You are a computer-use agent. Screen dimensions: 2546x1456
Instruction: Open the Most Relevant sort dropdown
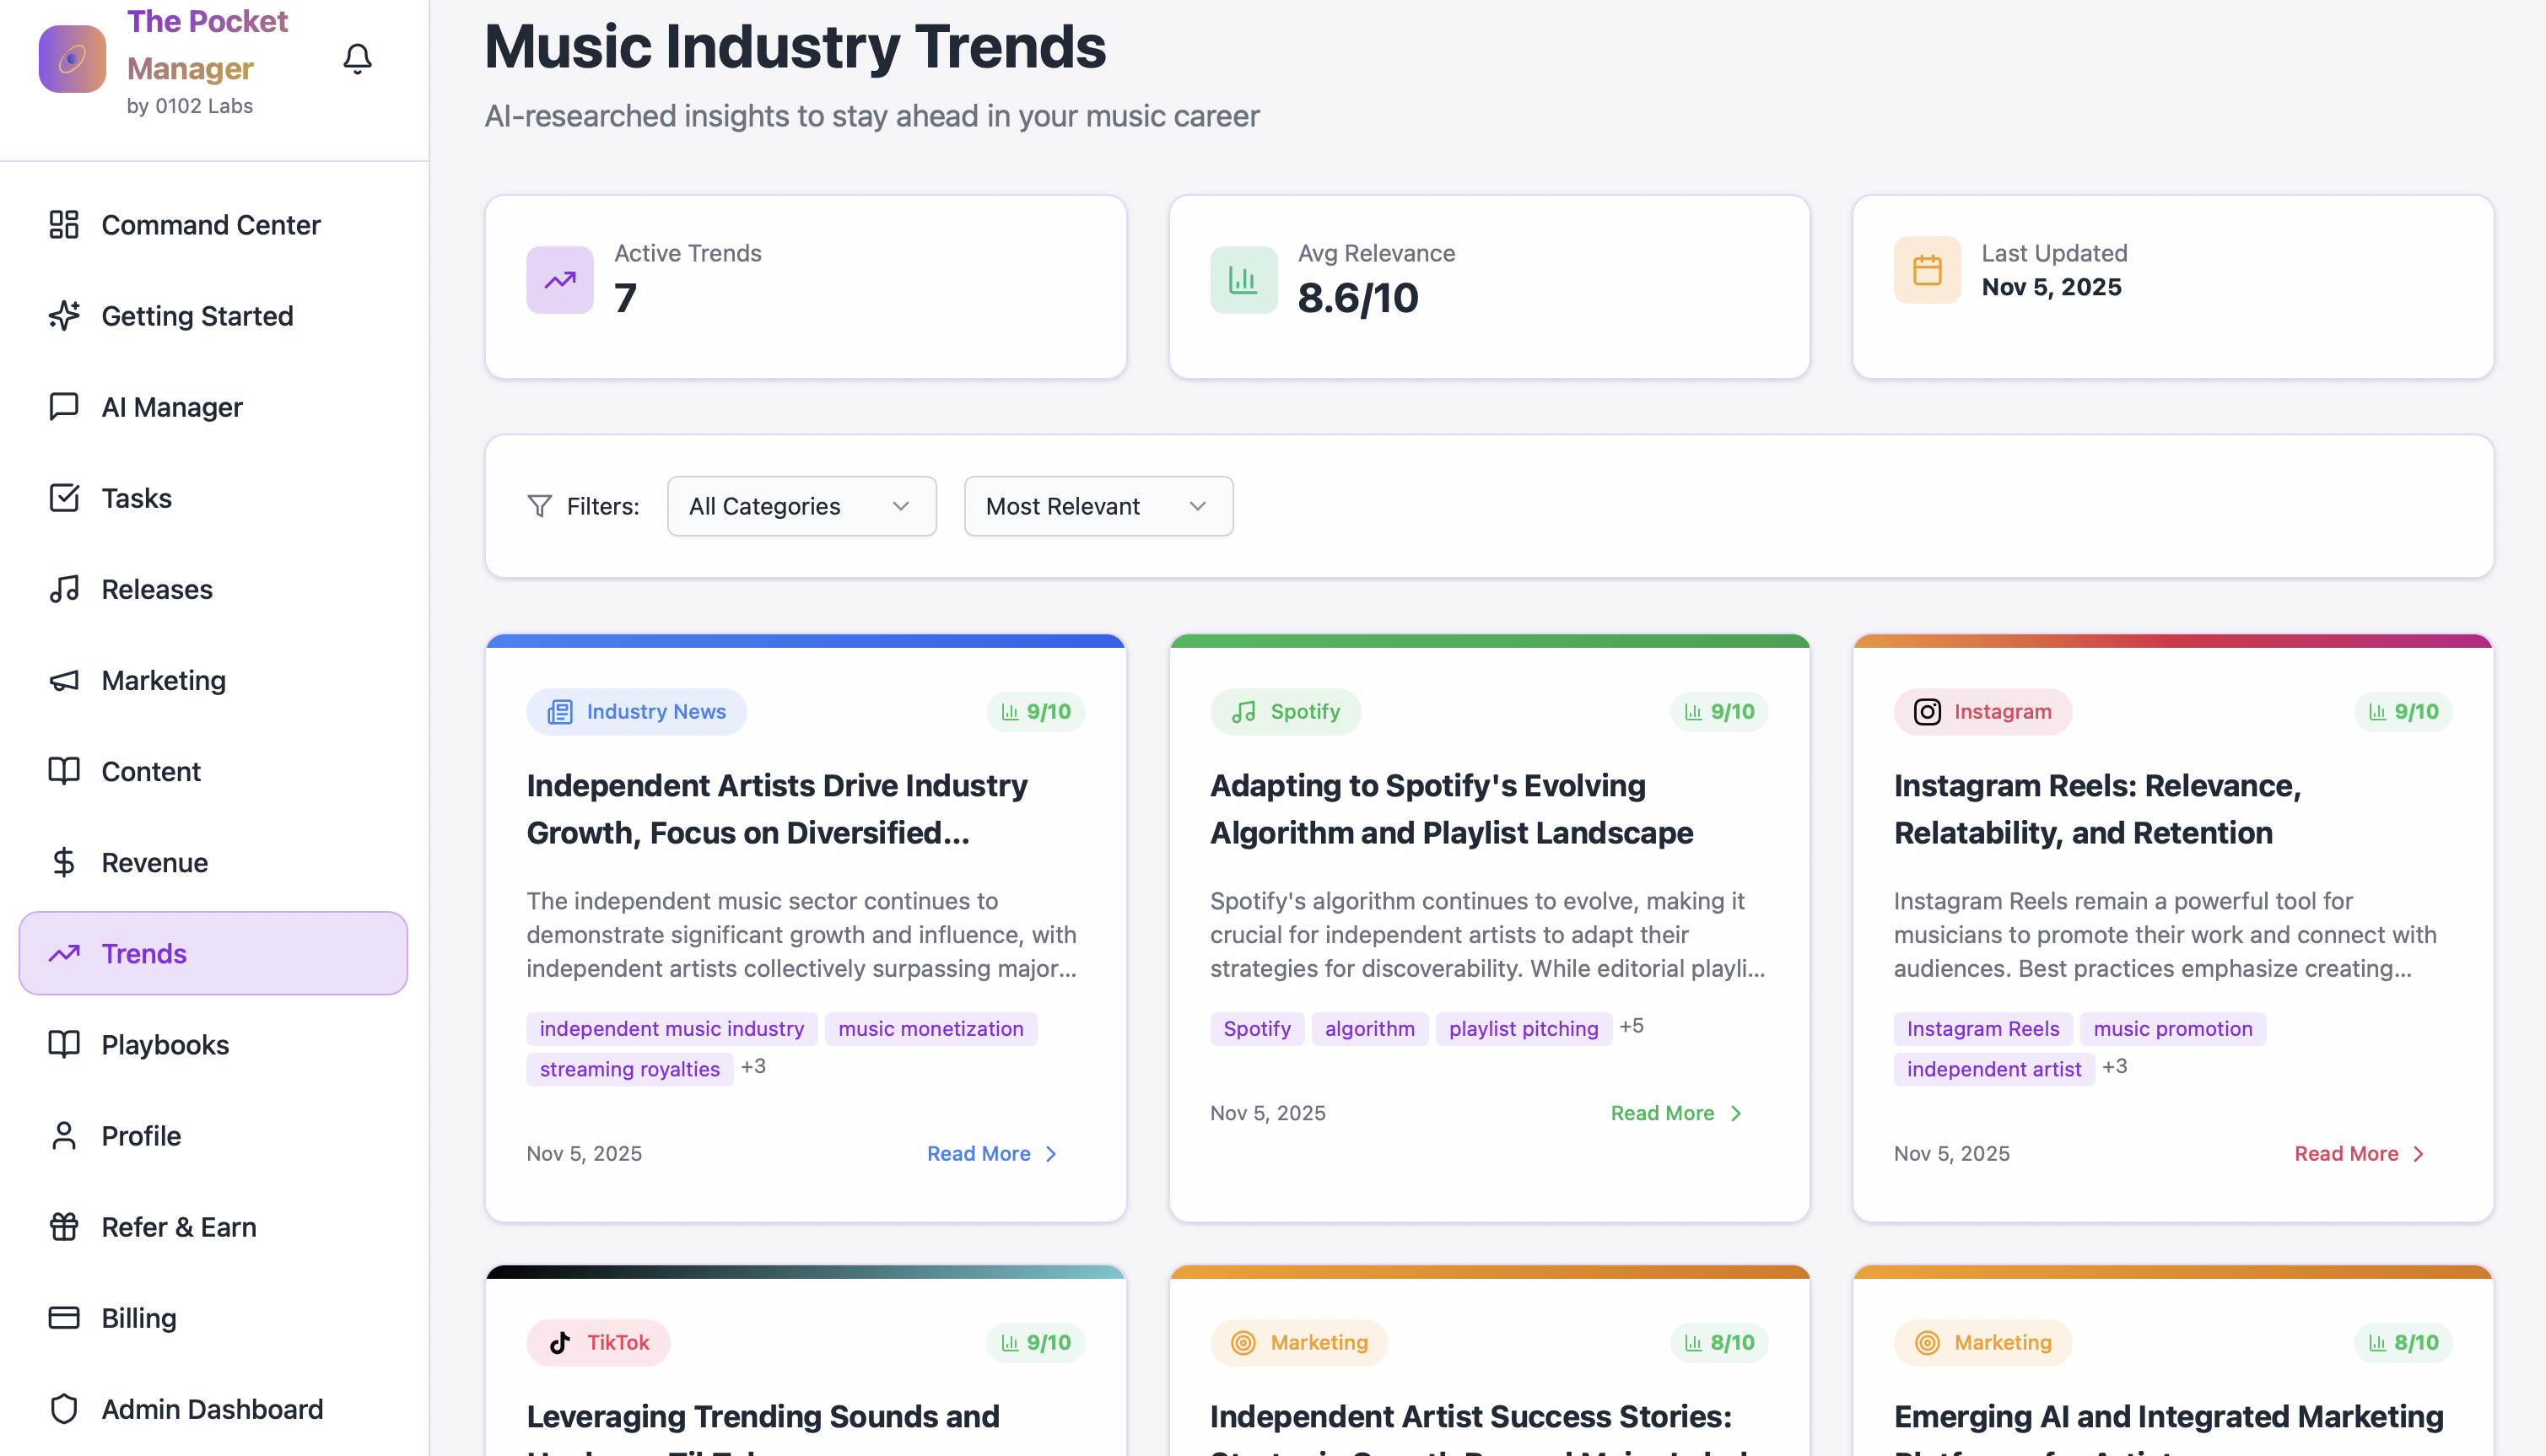[1097, 506]
